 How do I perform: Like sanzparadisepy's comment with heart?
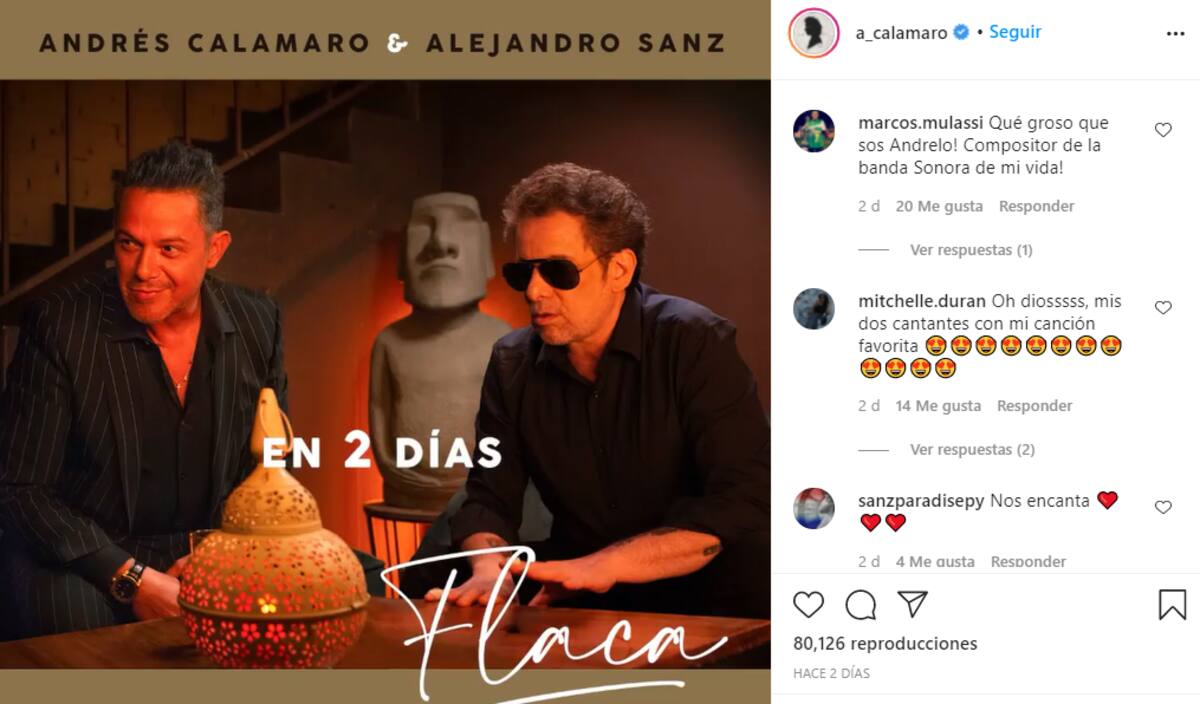(1163, 507)
